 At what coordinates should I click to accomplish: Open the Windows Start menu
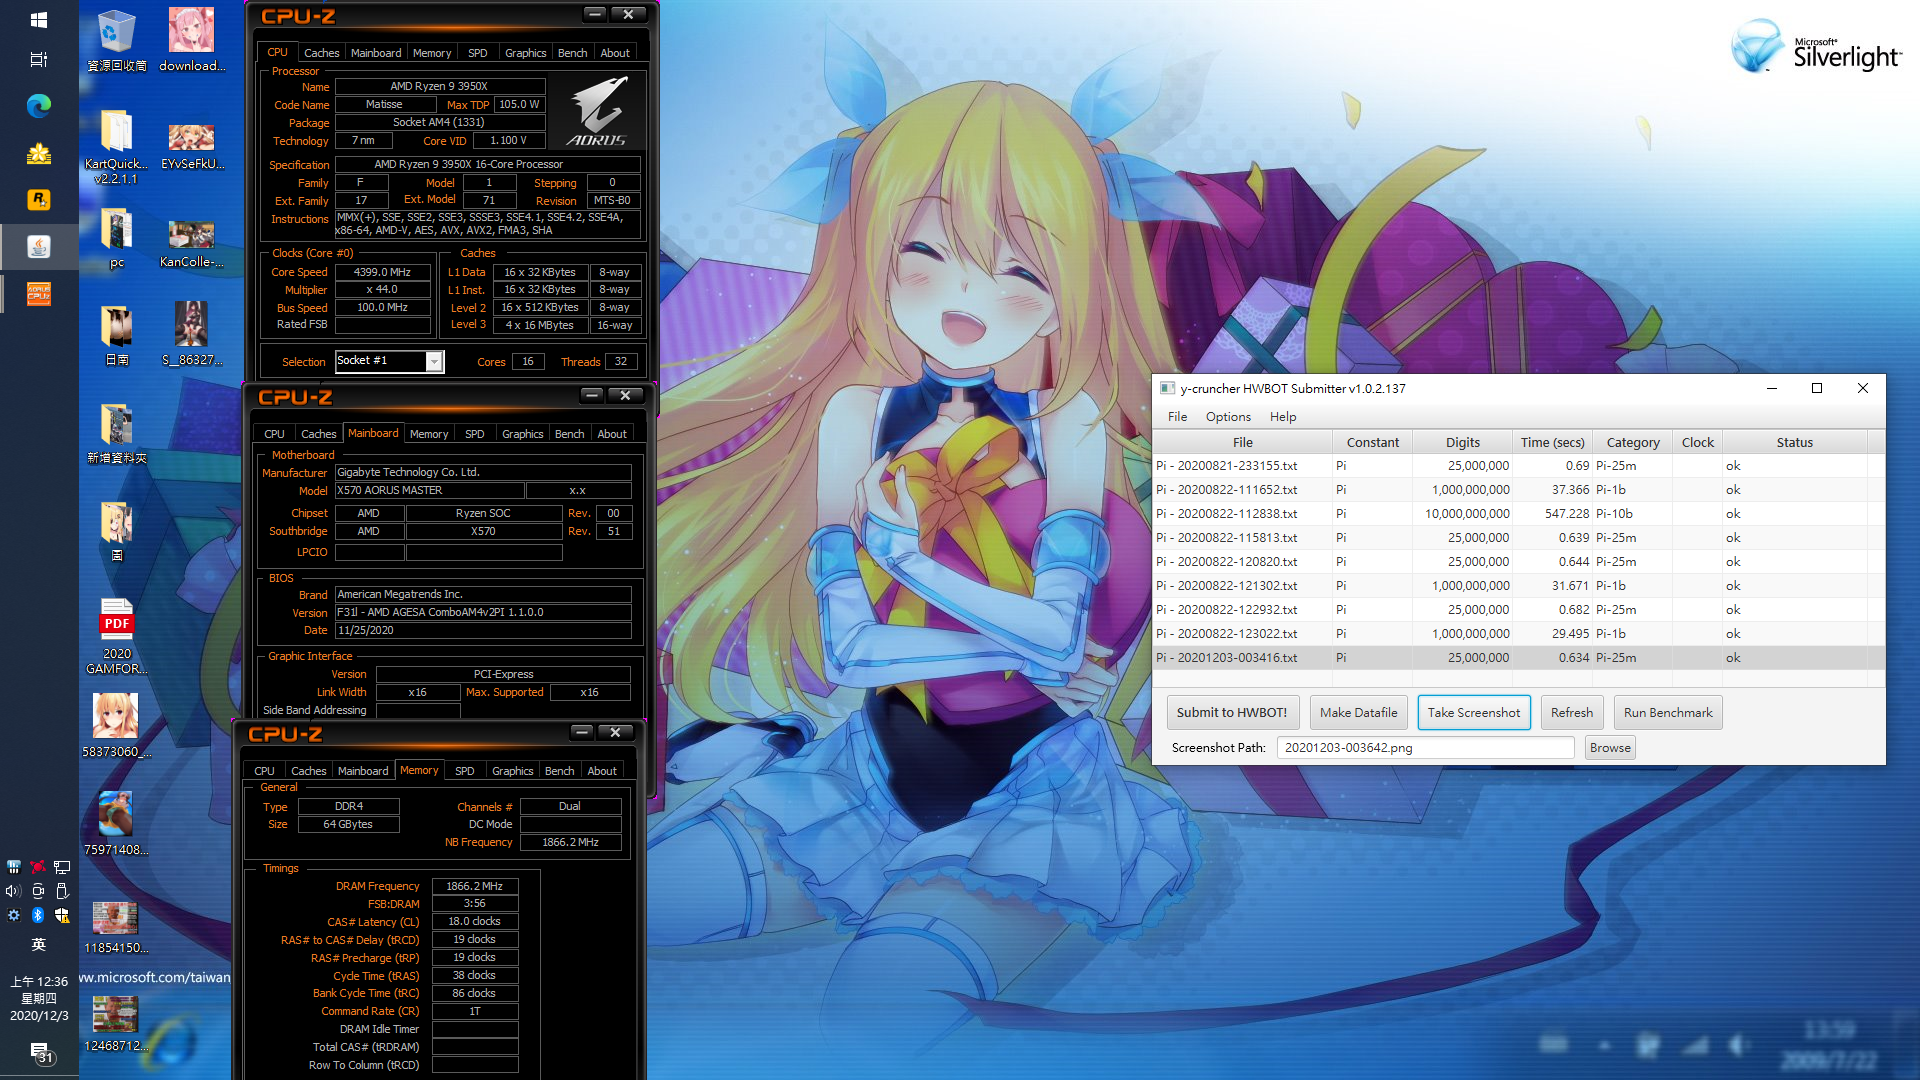[39, 19]
